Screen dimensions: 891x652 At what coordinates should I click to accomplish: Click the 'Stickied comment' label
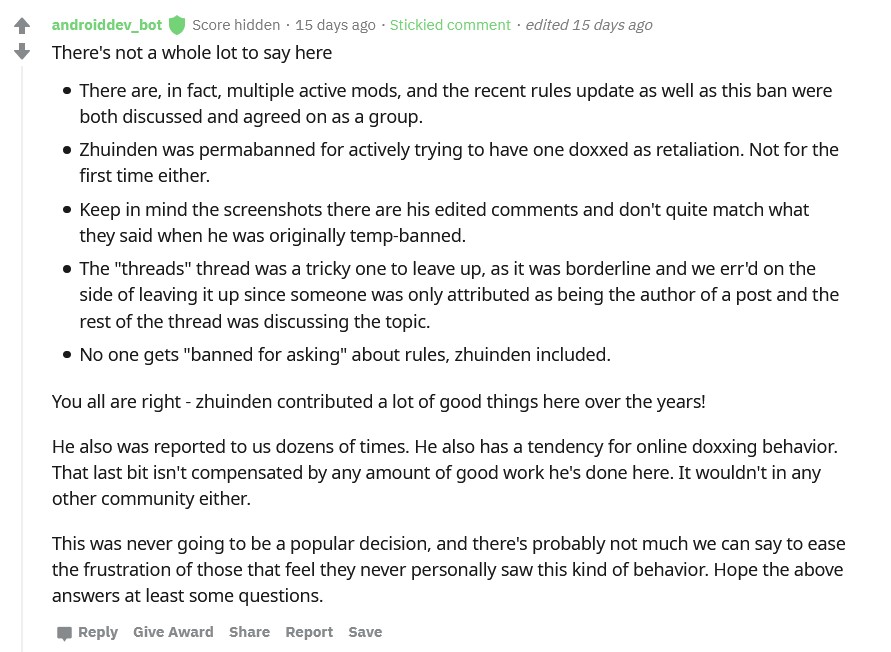click(x=450, y=25)
